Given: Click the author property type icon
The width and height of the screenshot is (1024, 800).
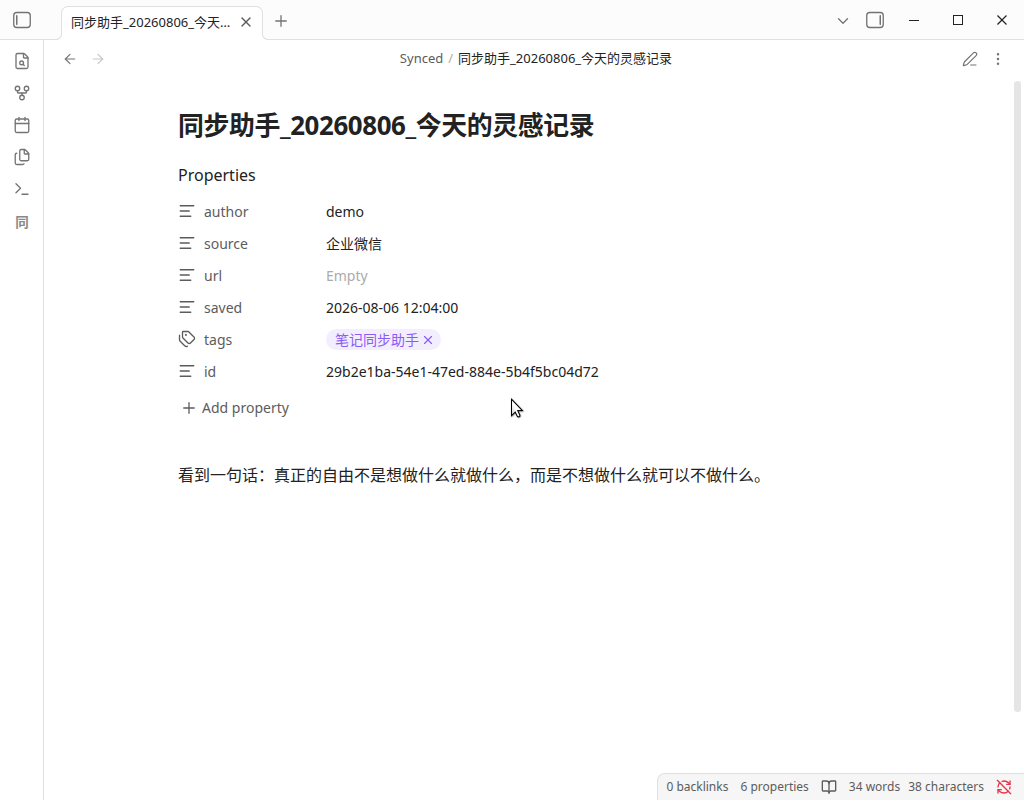Looking at the screenshot, I should pyautogui.click(x=187, y=212).
